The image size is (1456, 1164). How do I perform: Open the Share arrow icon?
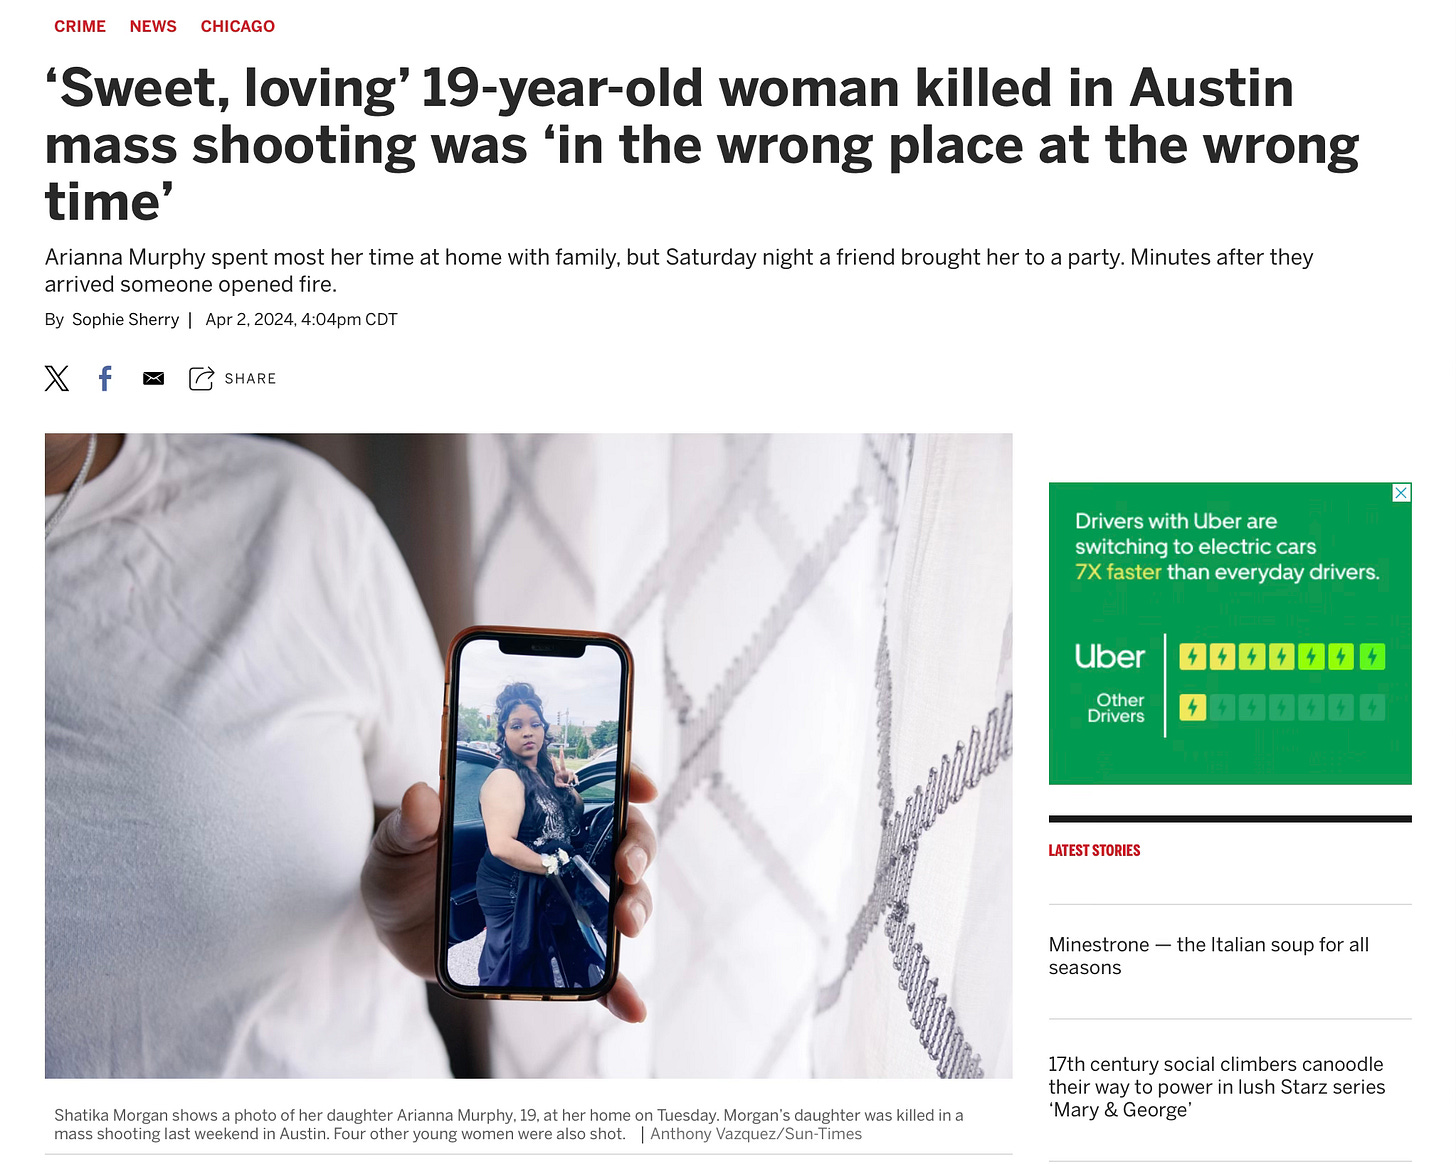click(201, 378)
